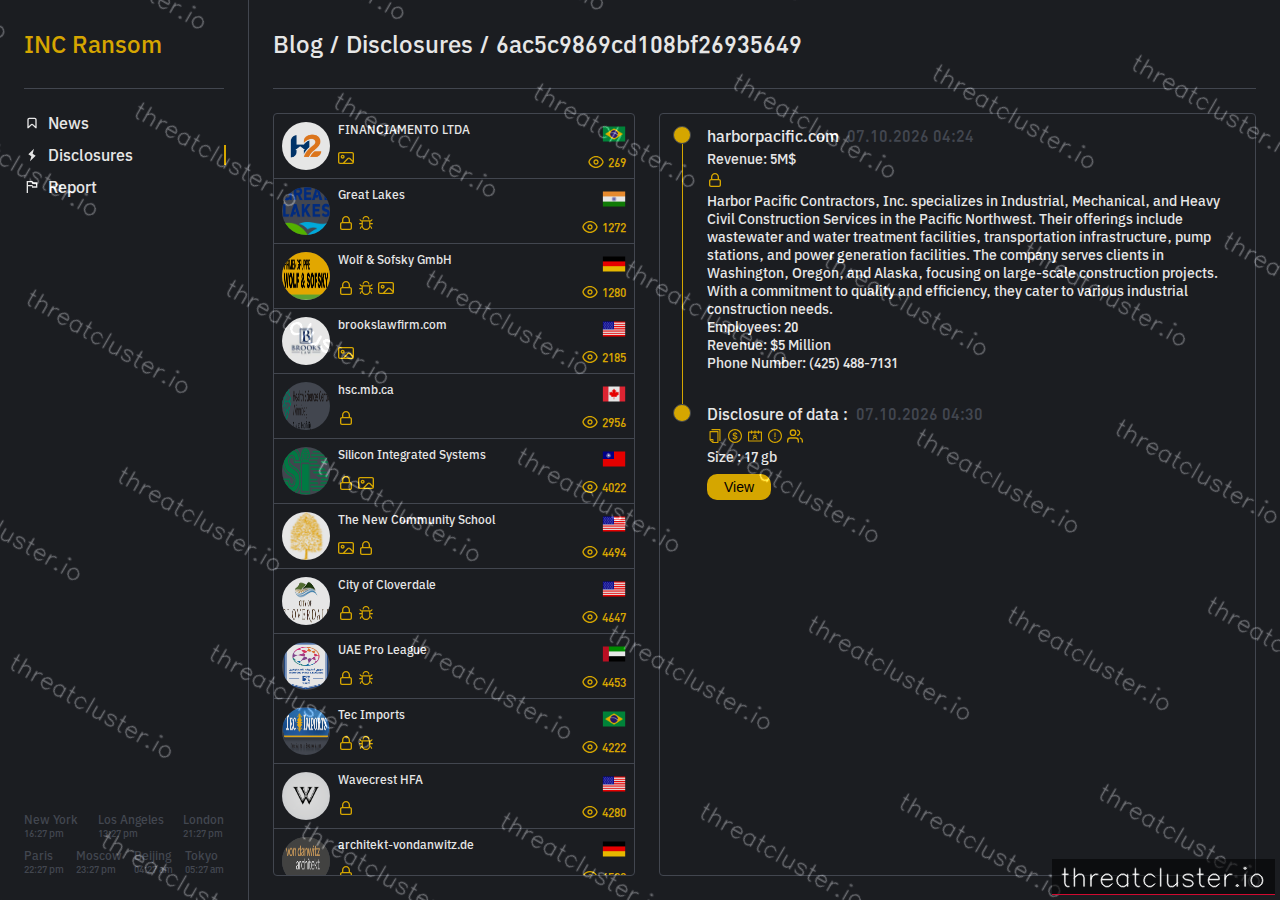Click the bug icon under Great Lakes
1280x900 pixels.
pos(366,223)
